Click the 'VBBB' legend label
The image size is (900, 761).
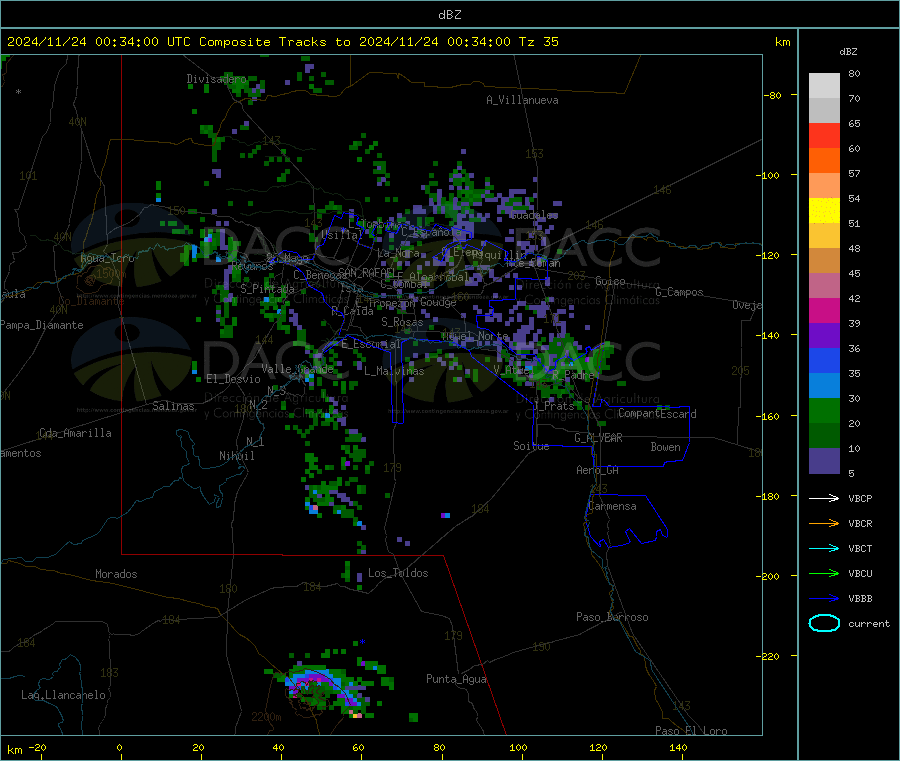860,598
